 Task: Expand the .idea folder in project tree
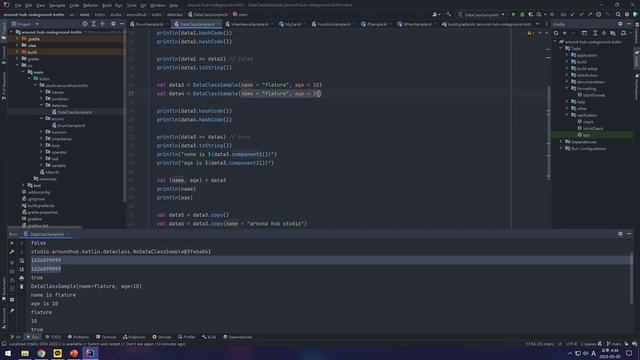18,45
